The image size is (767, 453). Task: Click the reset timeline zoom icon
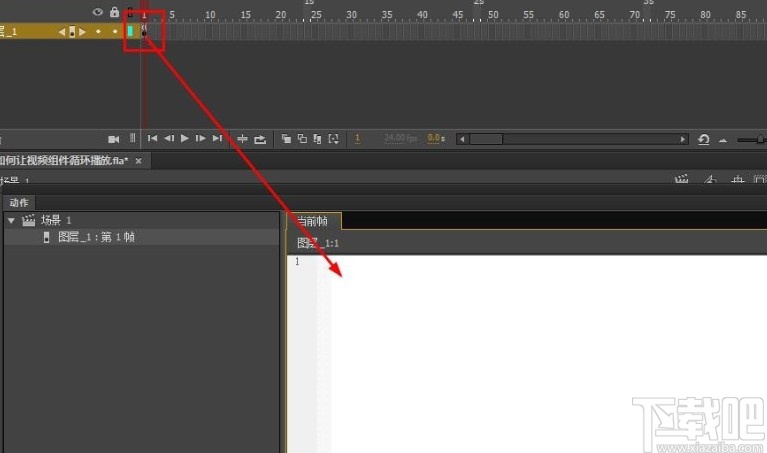point(704,140)
